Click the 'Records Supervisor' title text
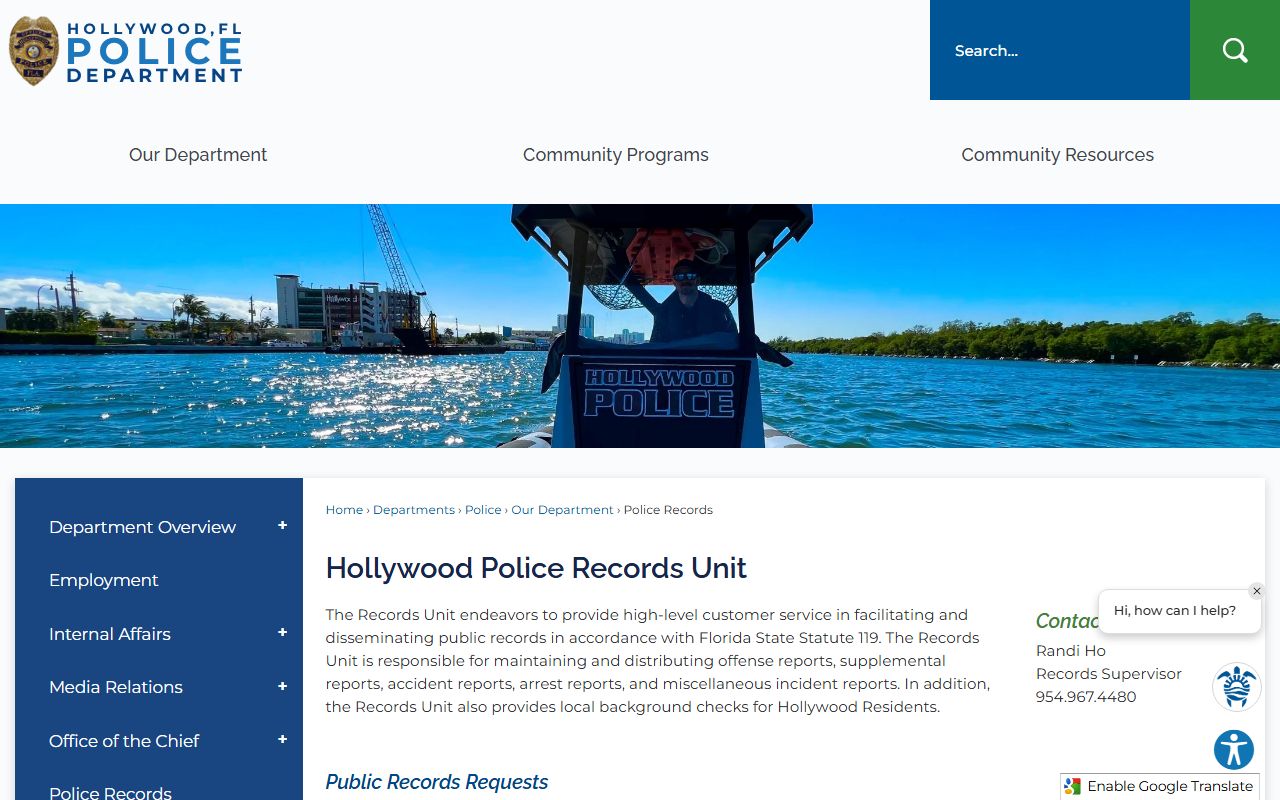 click(x=1109, y=674)
